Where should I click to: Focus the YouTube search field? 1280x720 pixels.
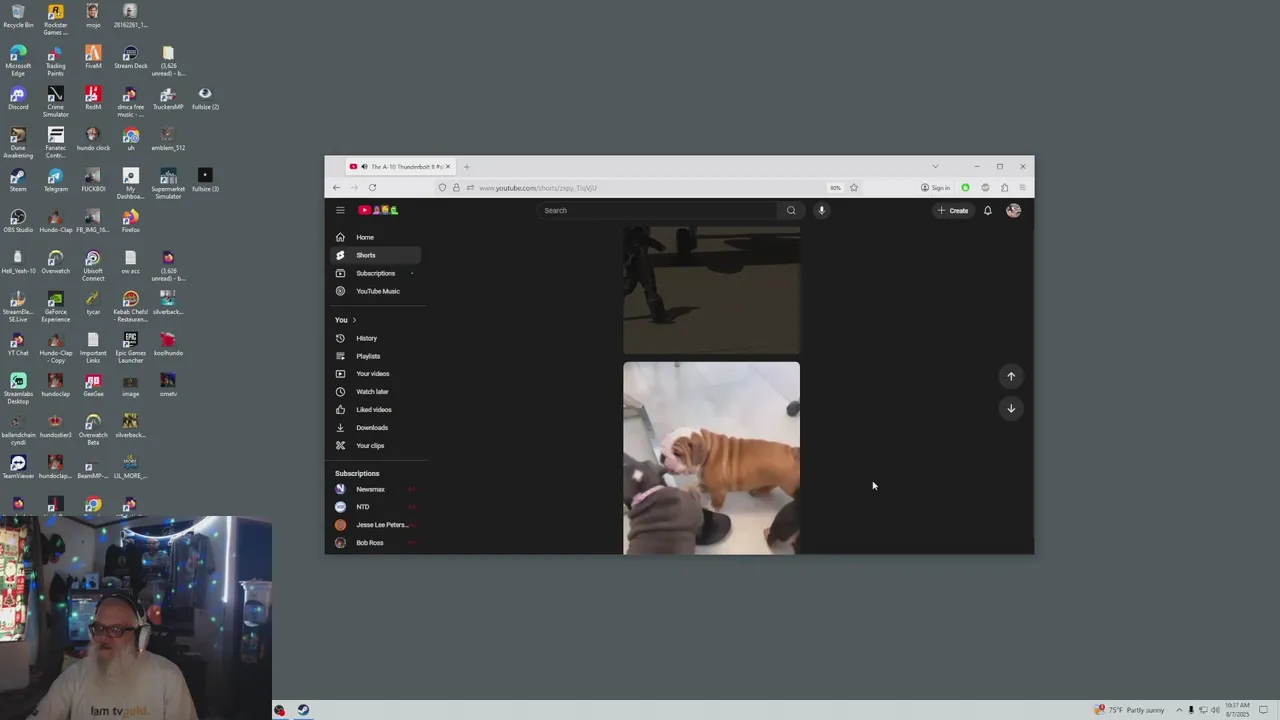pos(658,210)
